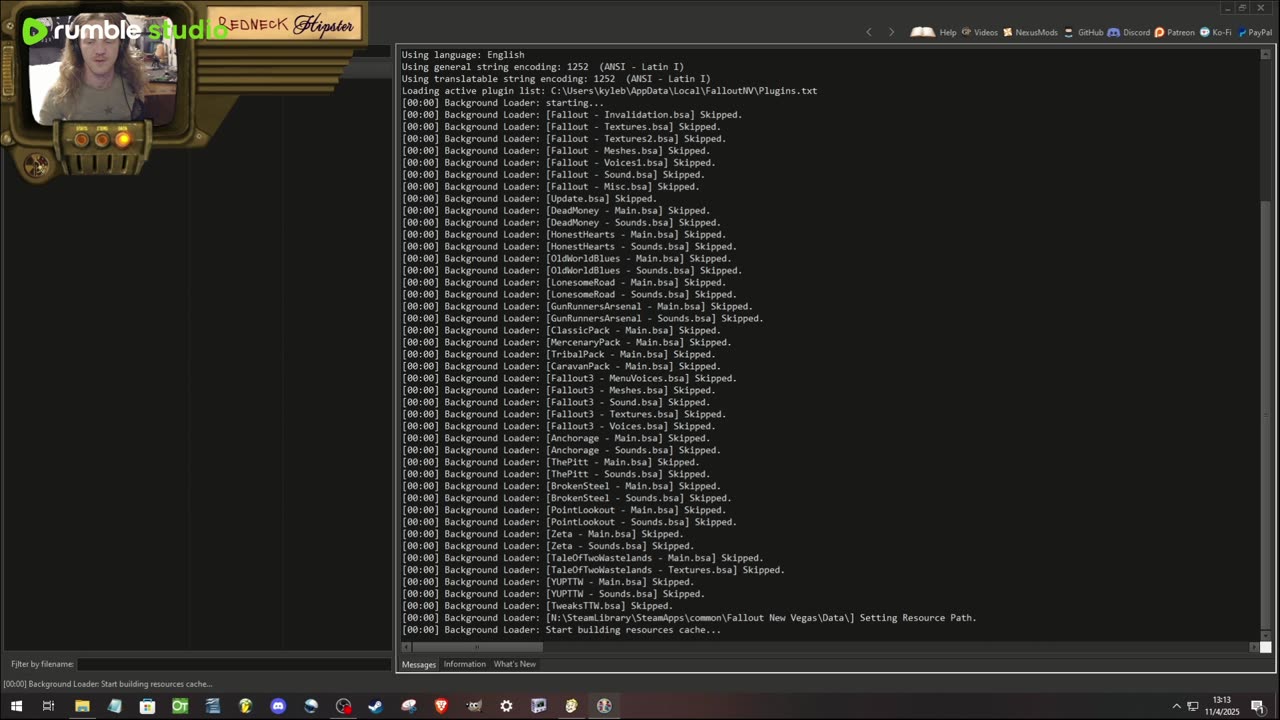1280x720 pixels.
Task: Open Task View on the taskbar
Action: point(48,706)
